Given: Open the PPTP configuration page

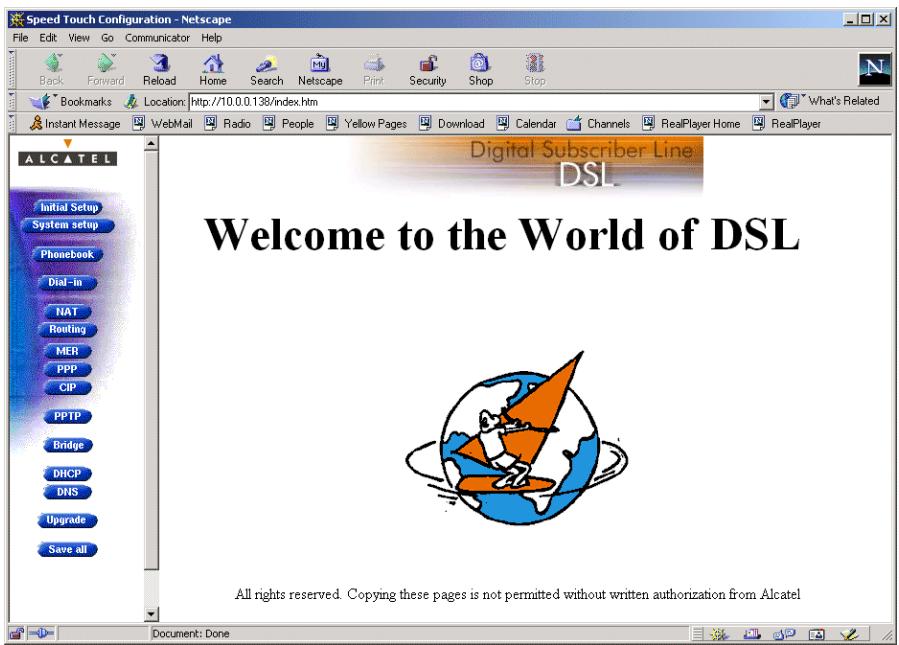Looking at the screenshot, I should (x=67, y=416).
